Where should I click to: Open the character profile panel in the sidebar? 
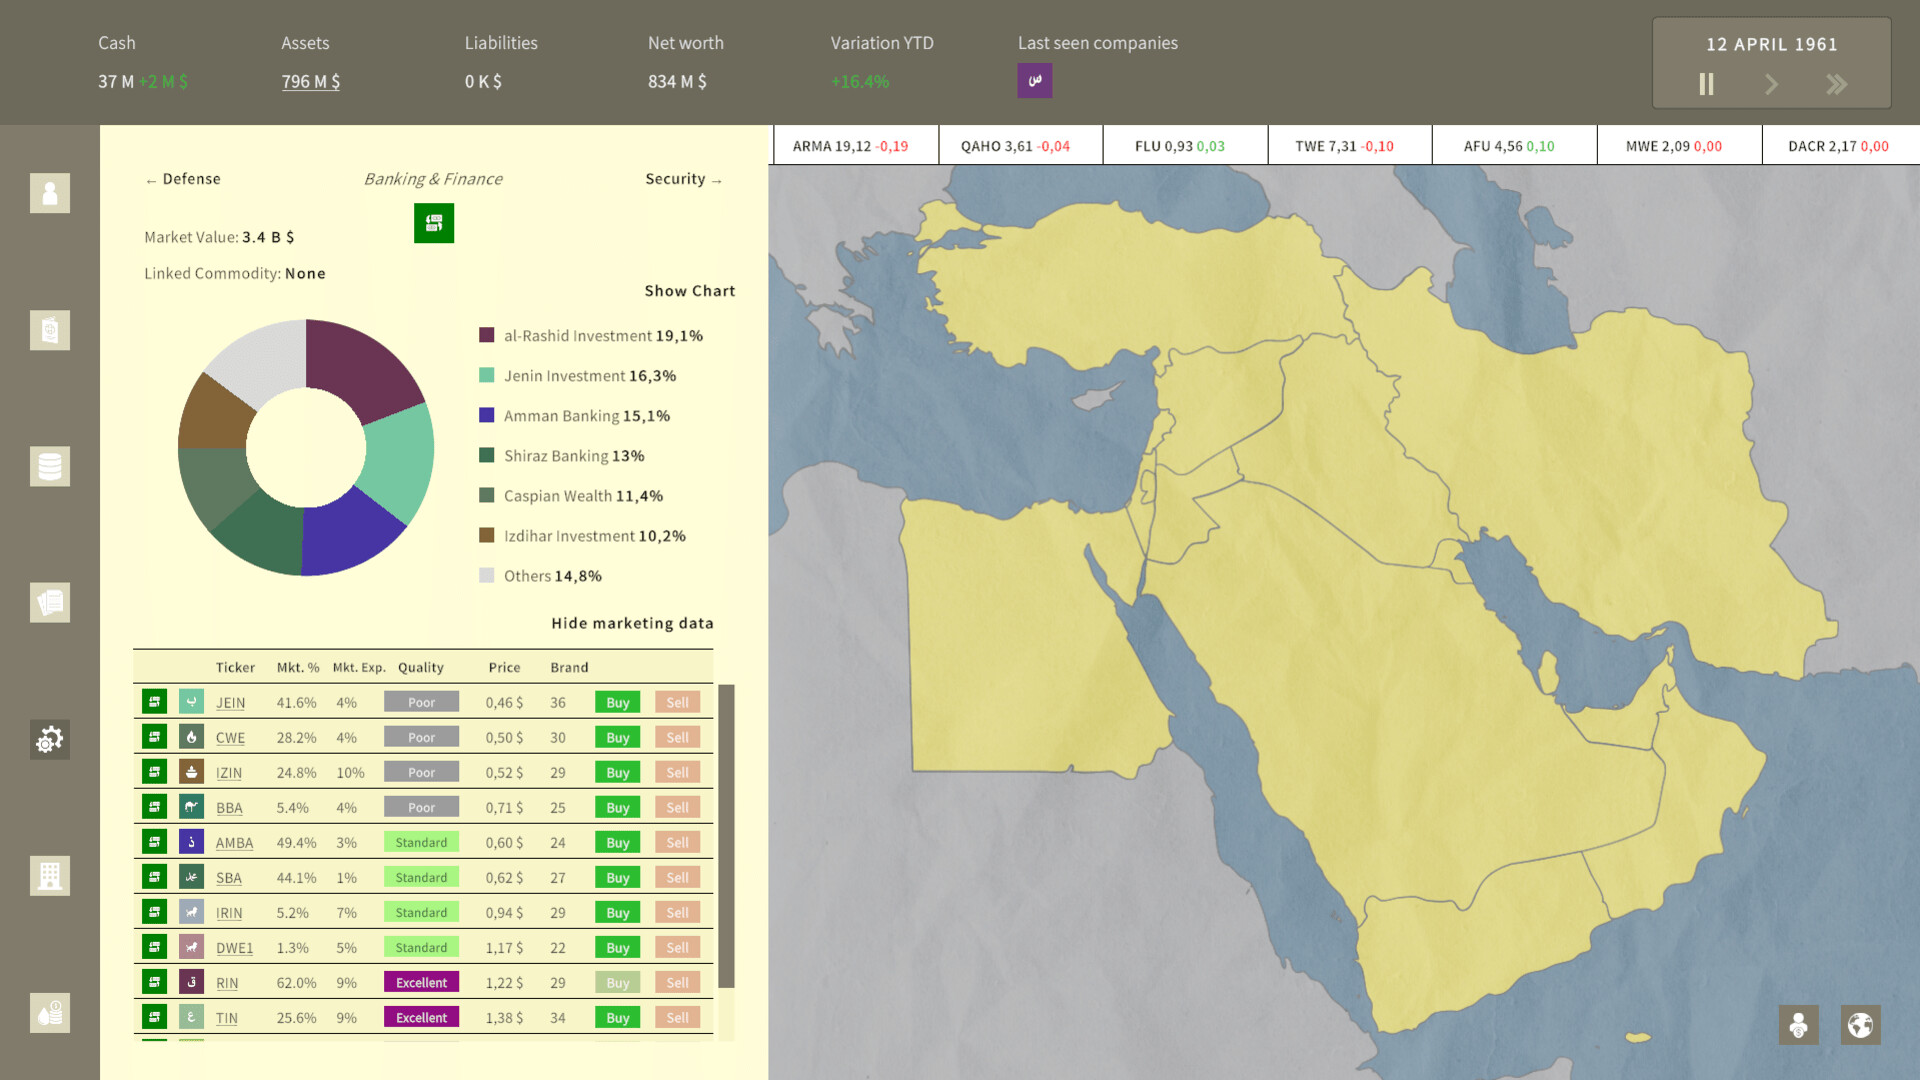point(49,193)
